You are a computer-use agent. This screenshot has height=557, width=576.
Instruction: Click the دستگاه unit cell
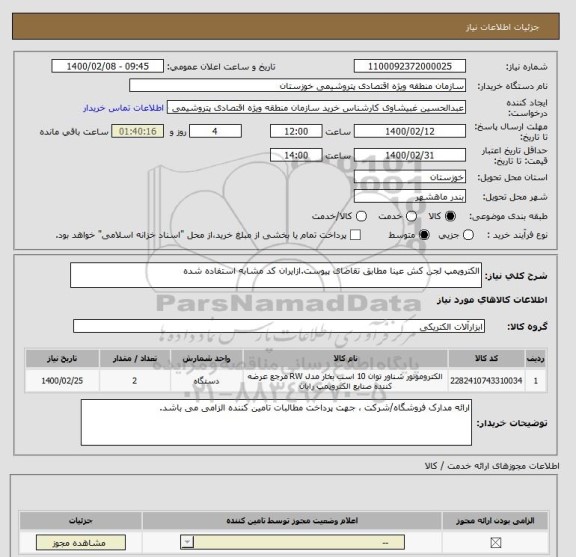[206, 381]
